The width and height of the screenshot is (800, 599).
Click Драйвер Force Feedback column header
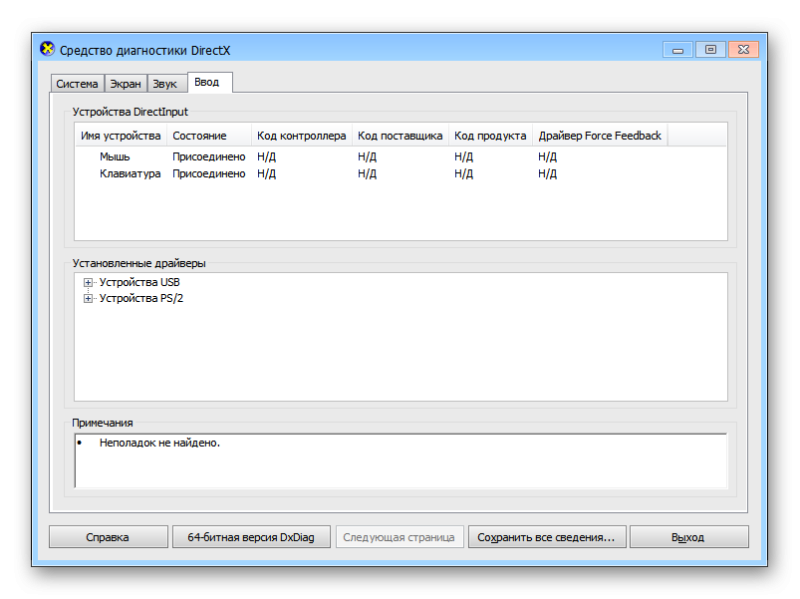coord(600,136)
